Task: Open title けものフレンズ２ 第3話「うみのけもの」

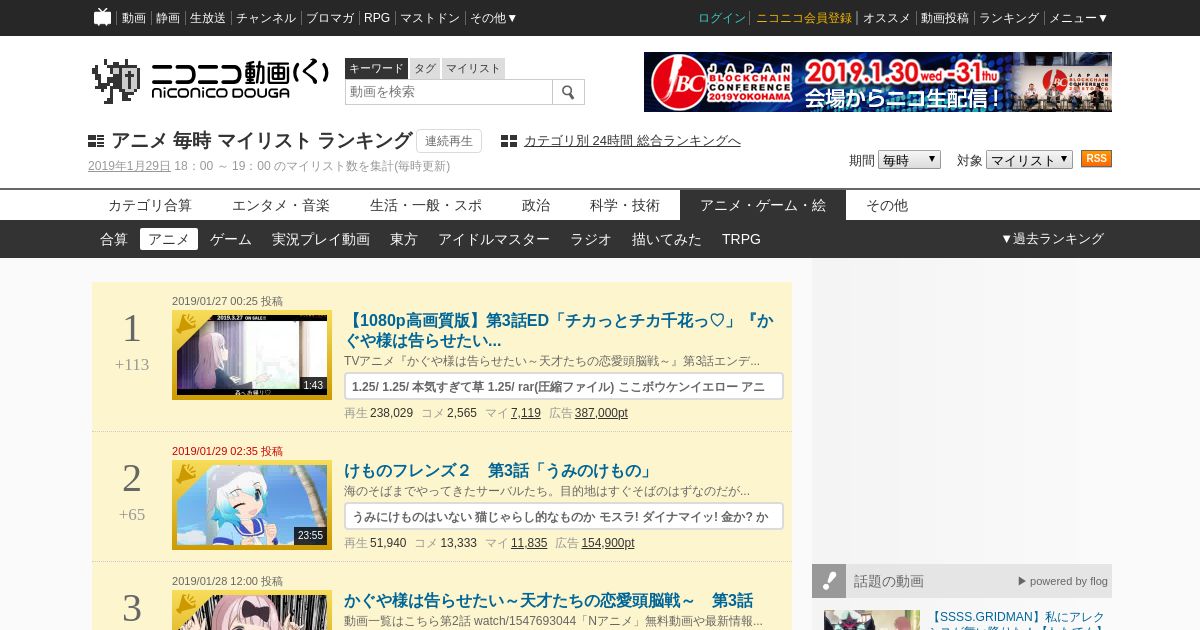Action: [498, 470]
